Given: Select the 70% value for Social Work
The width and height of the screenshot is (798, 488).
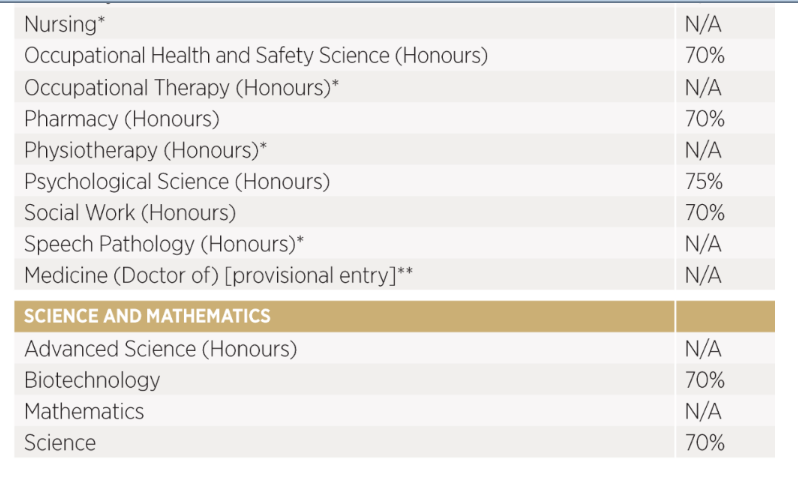Looking at the screenshot, I should click(705, 213).
